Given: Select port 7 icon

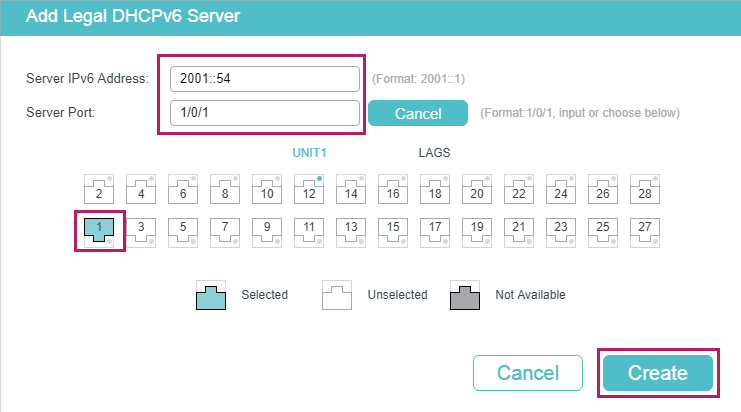Looking at the screenshot, I should coord(225,232).
